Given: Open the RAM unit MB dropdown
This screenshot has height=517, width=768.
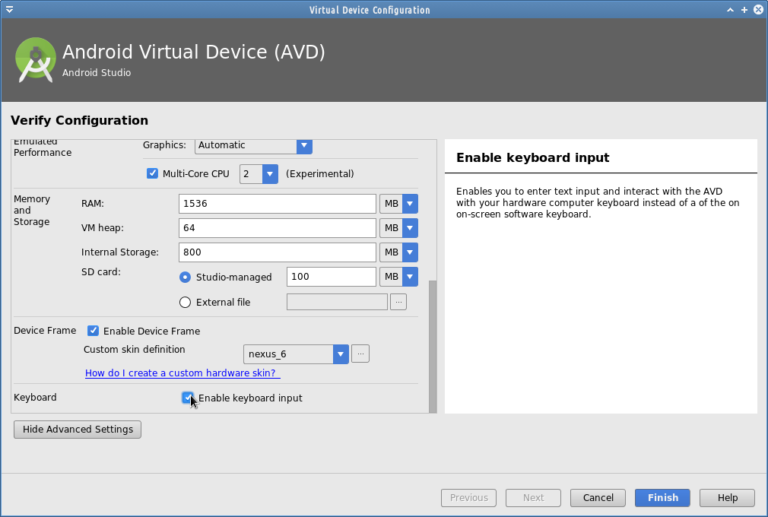Looking at the screenshot, I should (x=398, y=204).
